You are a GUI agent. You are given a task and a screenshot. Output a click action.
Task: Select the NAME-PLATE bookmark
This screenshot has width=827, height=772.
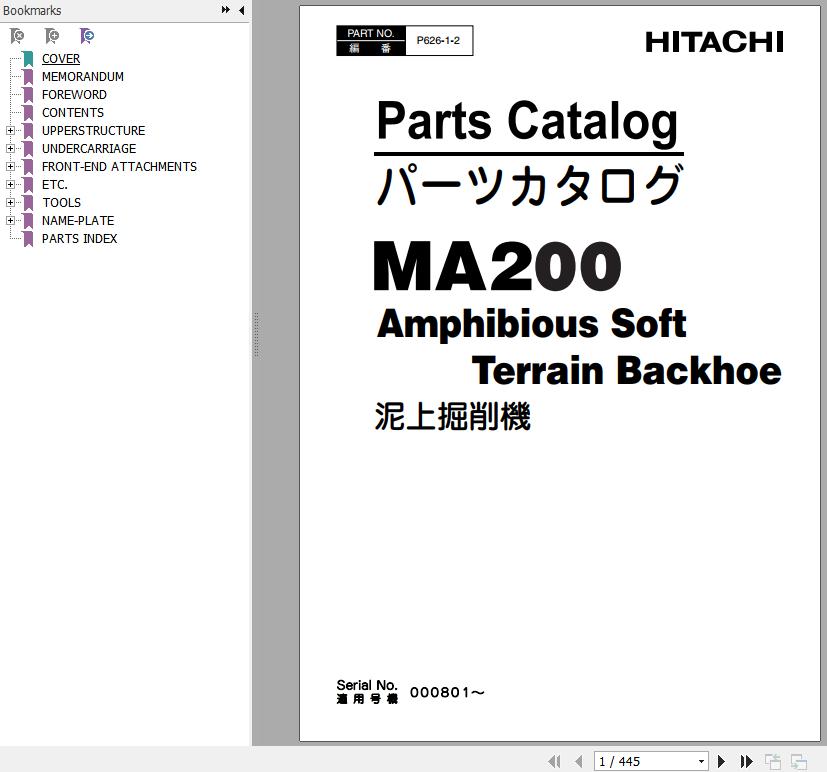pos(78,220)
